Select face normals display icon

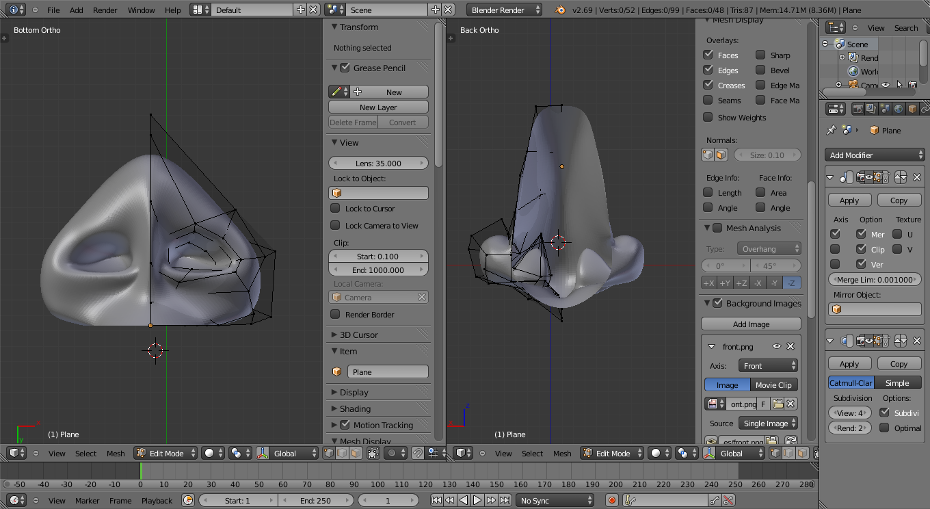(x=721, y=155)
